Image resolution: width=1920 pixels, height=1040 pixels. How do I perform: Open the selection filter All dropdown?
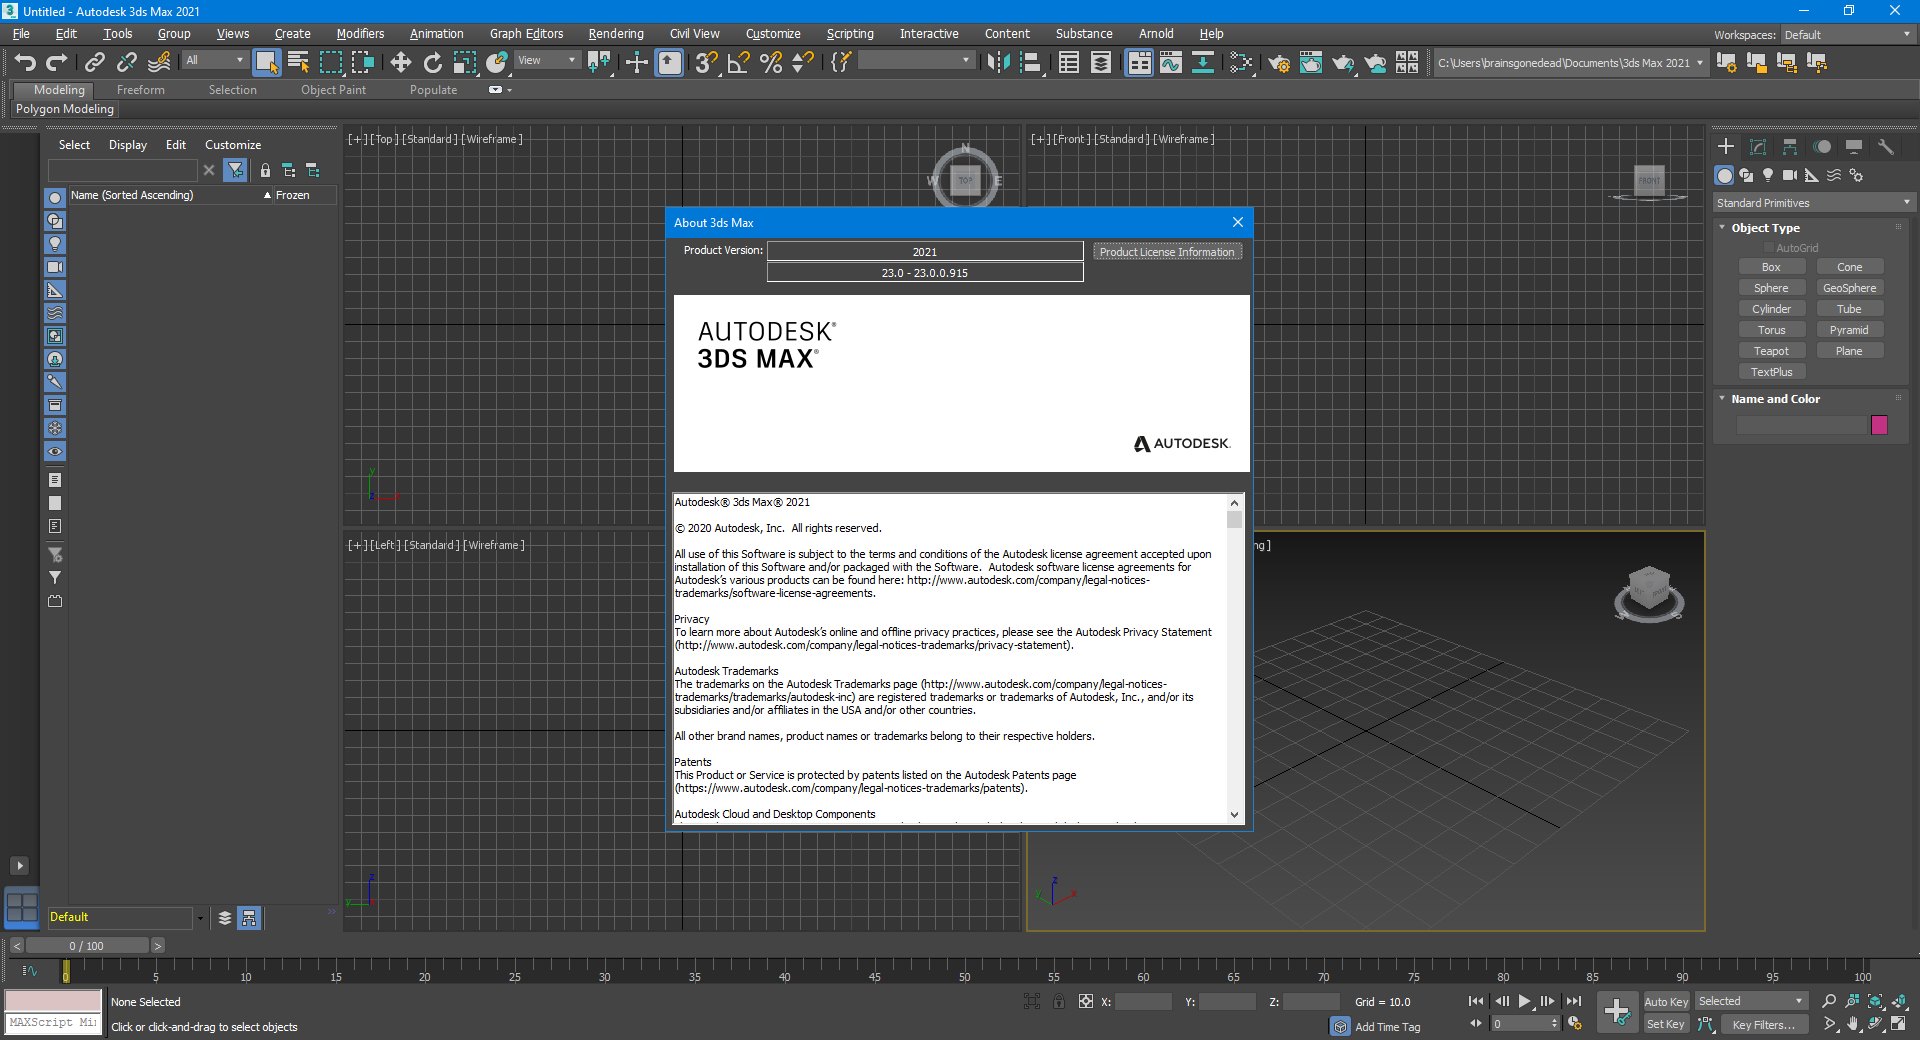(x=214, y=61)
